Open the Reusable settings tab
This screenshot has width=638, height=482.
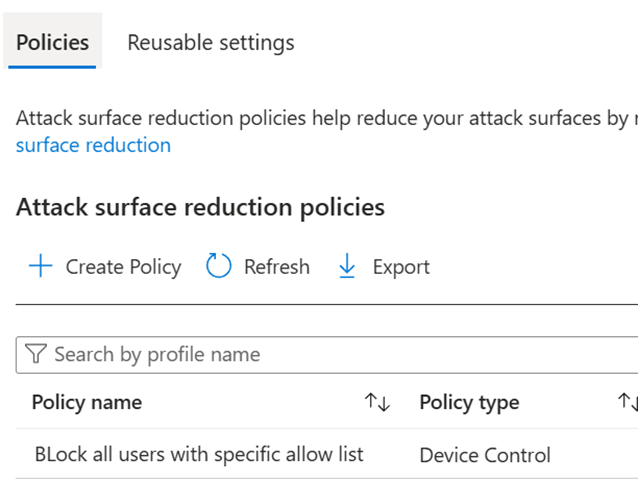(x=210, y=42)
